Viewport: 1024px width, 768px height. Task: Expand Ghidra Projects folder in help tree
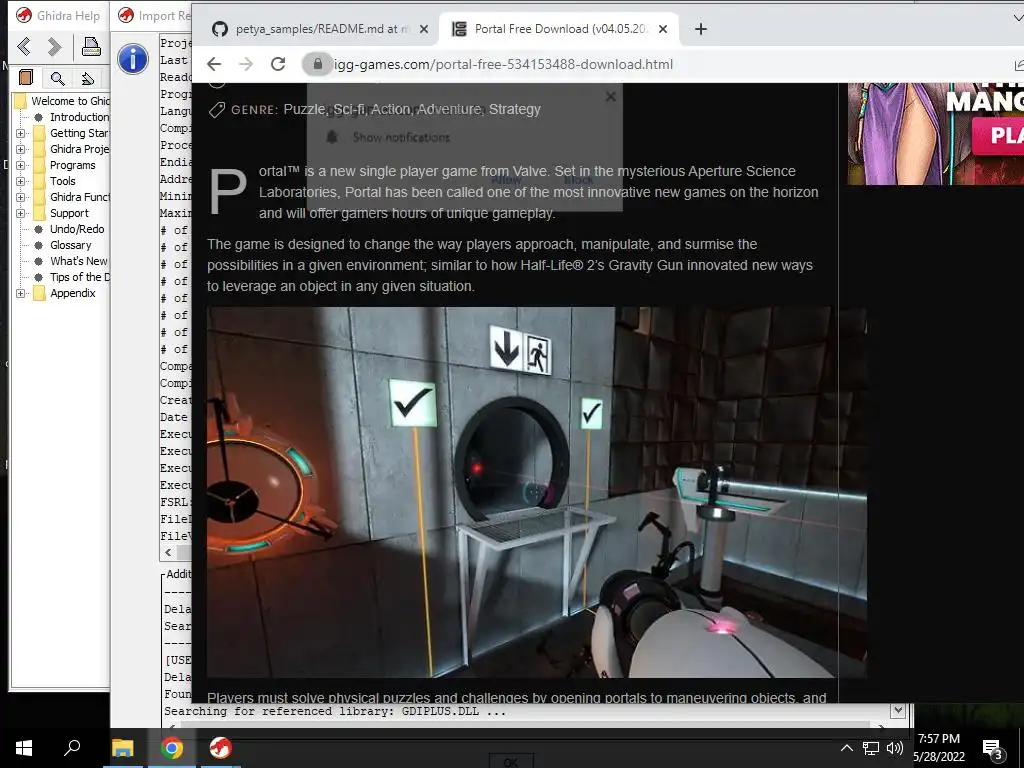coord(20,149)
